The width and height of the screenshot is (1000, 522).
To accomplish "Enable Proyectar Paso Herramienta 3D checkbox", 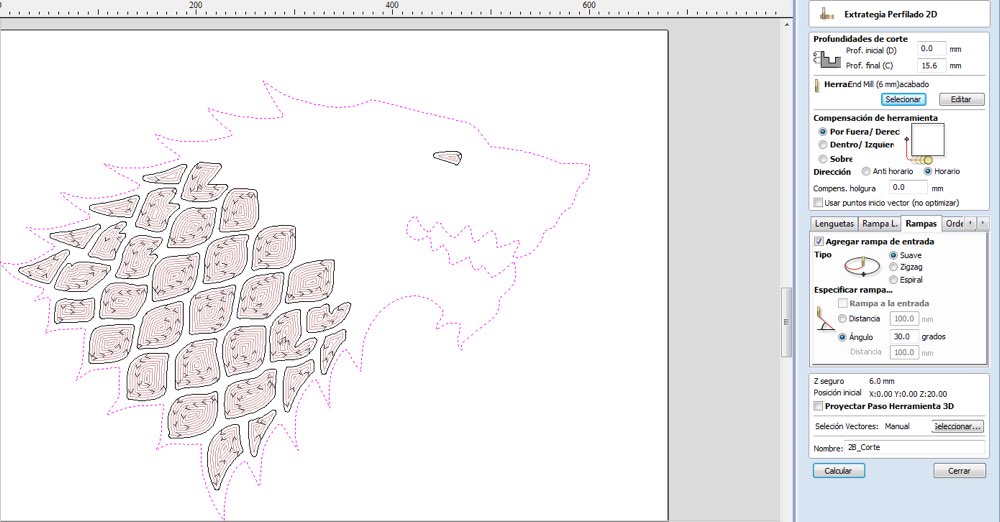I will (818, 406).
